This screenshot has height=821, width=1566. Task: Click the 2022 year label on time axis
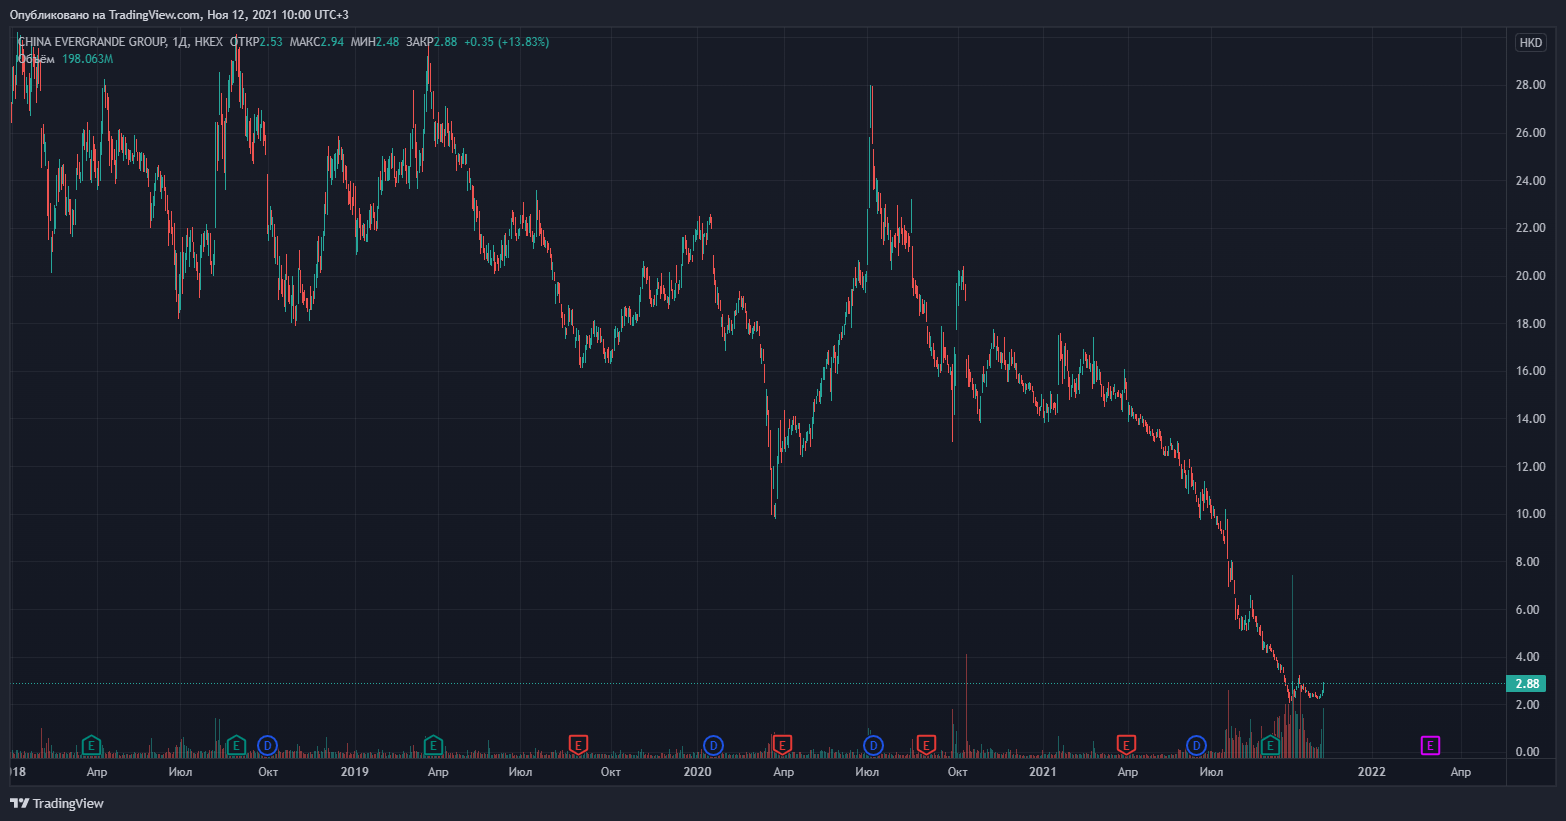tap(1371, 772)
